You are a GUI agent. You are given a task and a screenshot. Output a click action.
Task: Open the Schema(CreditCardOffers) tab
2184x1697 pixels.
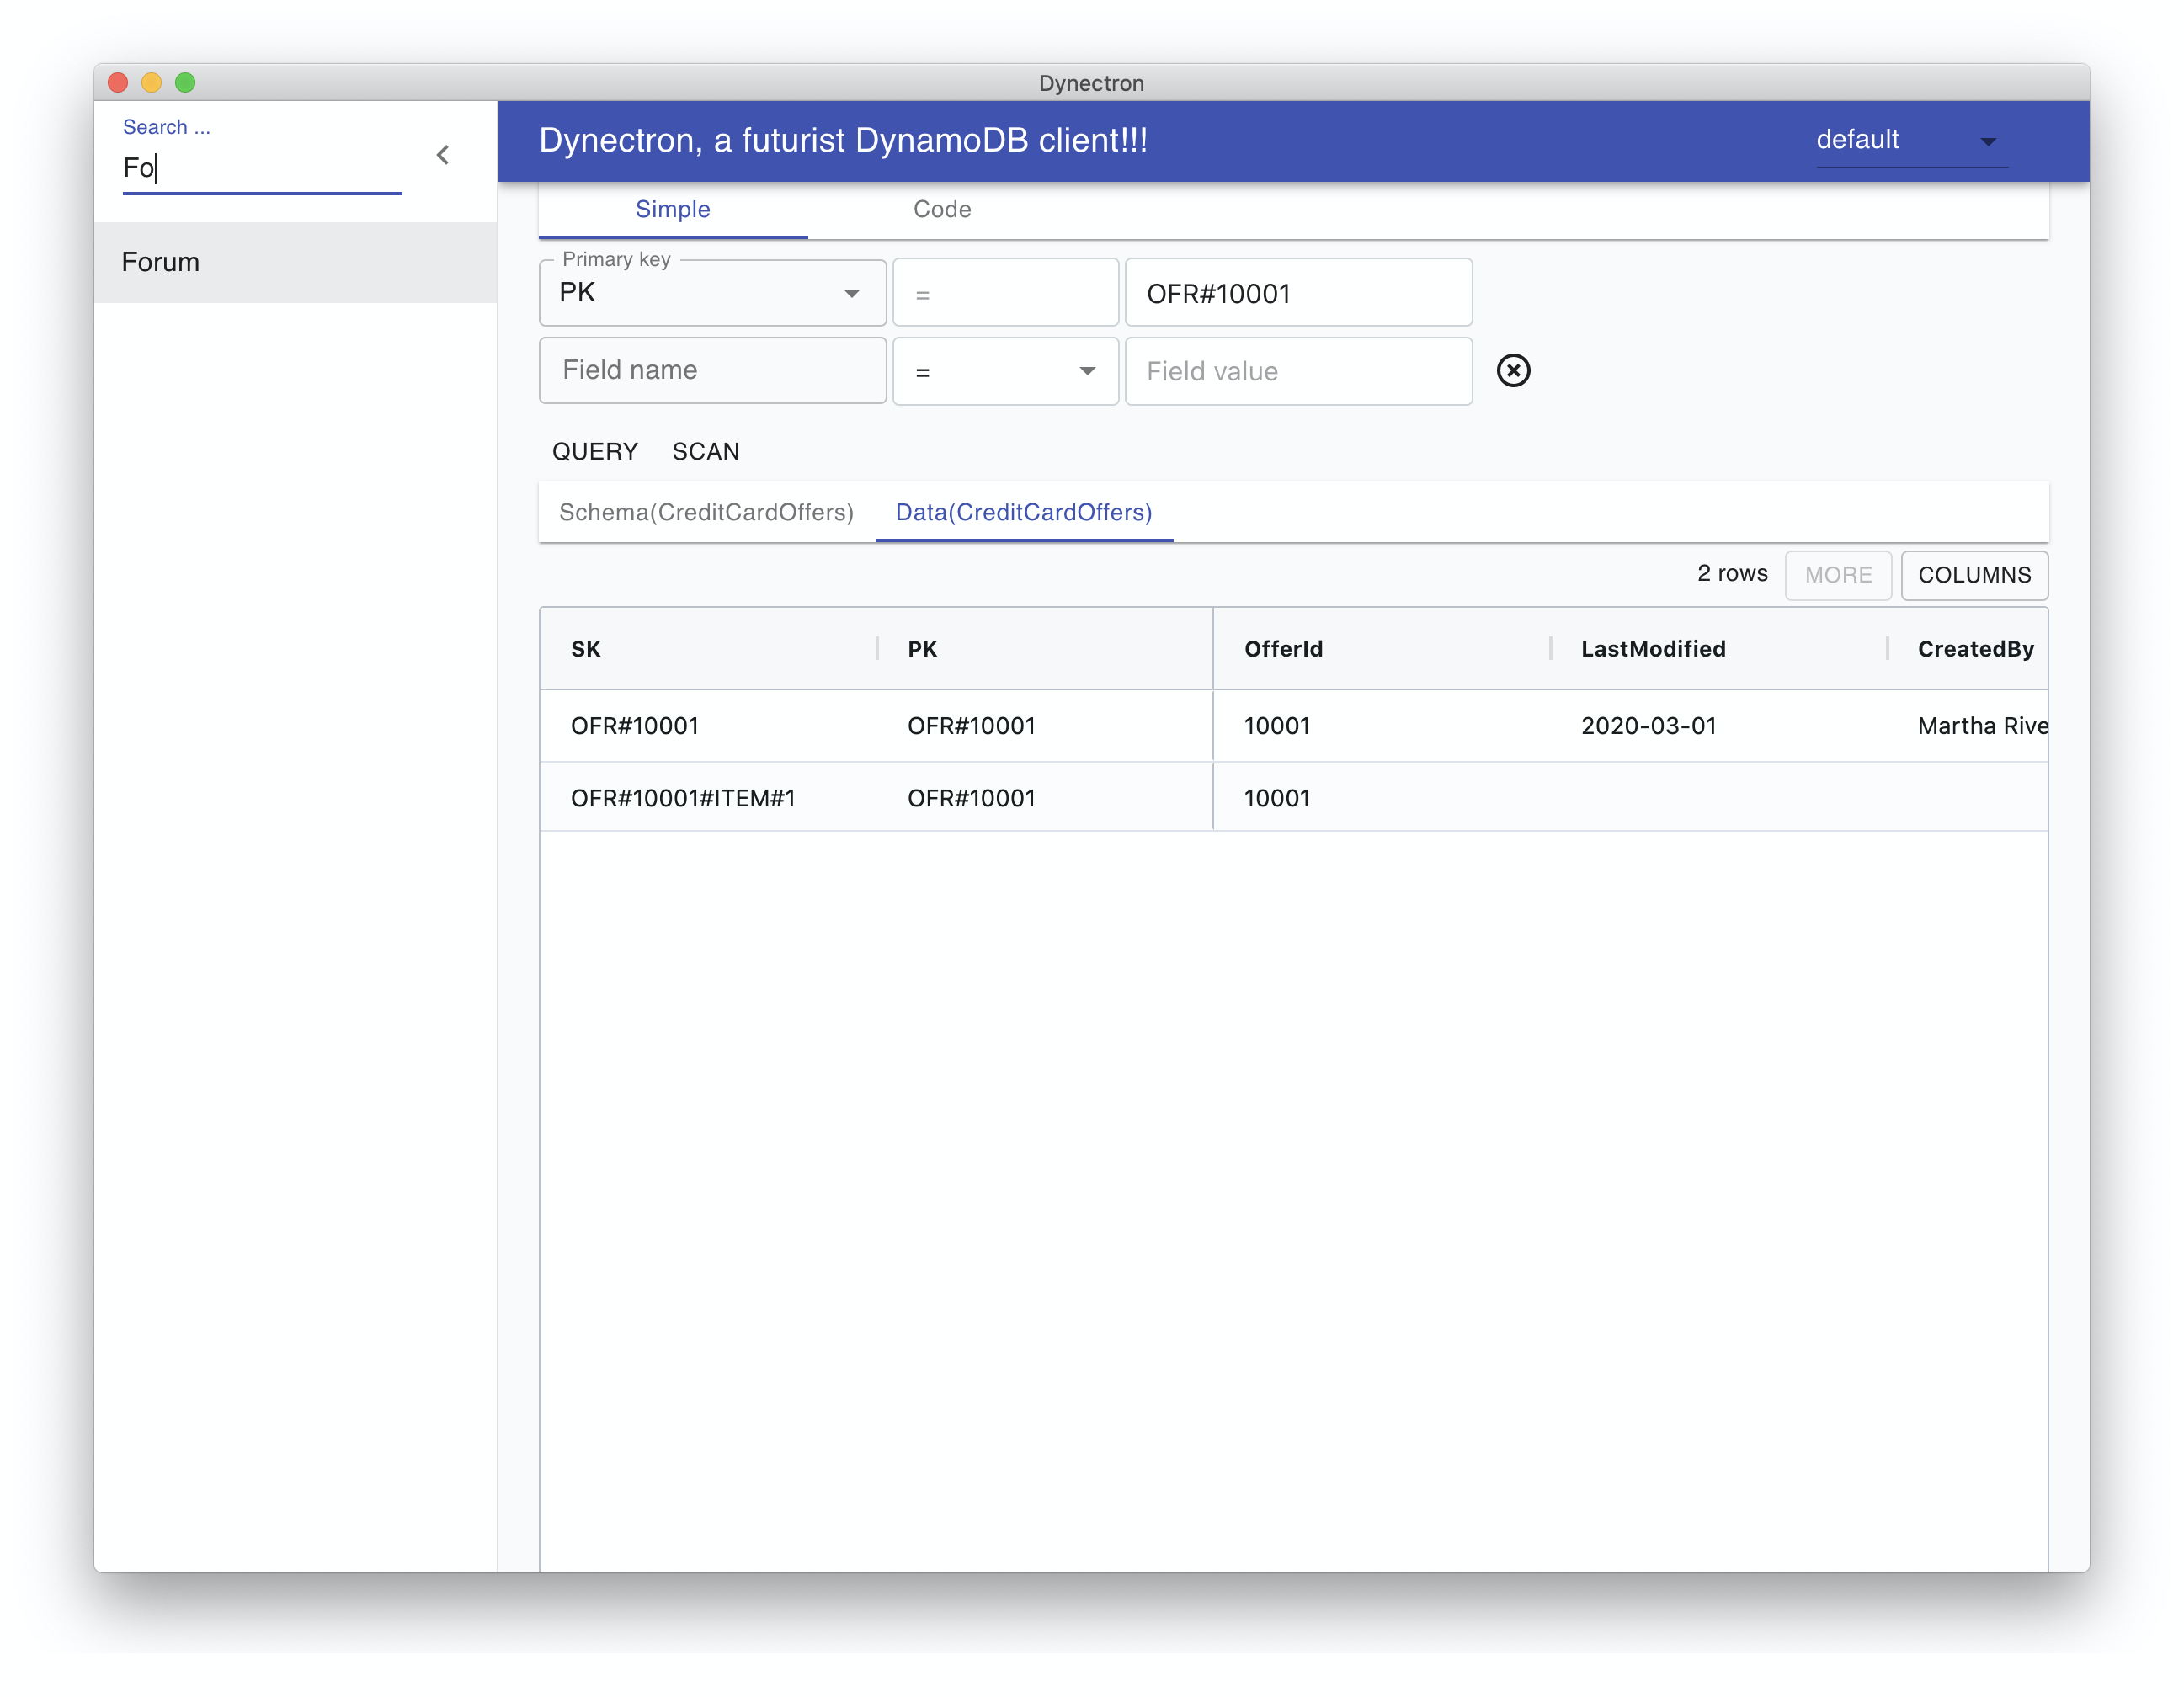[705, 512]
